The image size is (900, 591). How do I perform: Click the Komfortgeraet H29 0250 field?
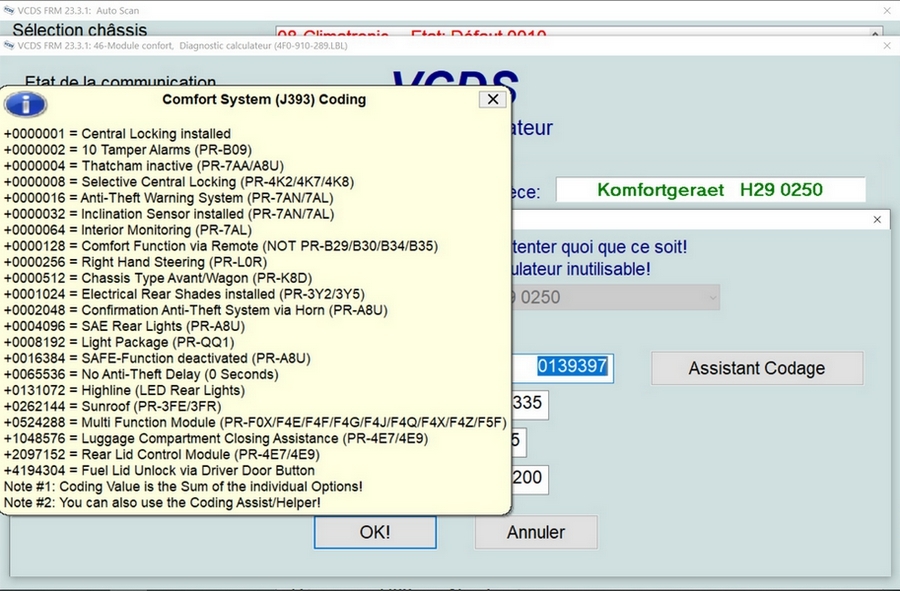coord(711,190)
